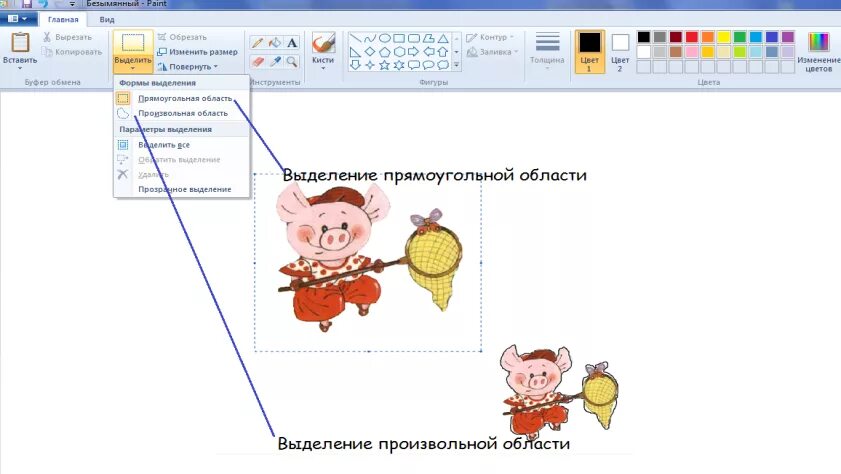Select the rounded rectangle shape

tap(414, 39)
